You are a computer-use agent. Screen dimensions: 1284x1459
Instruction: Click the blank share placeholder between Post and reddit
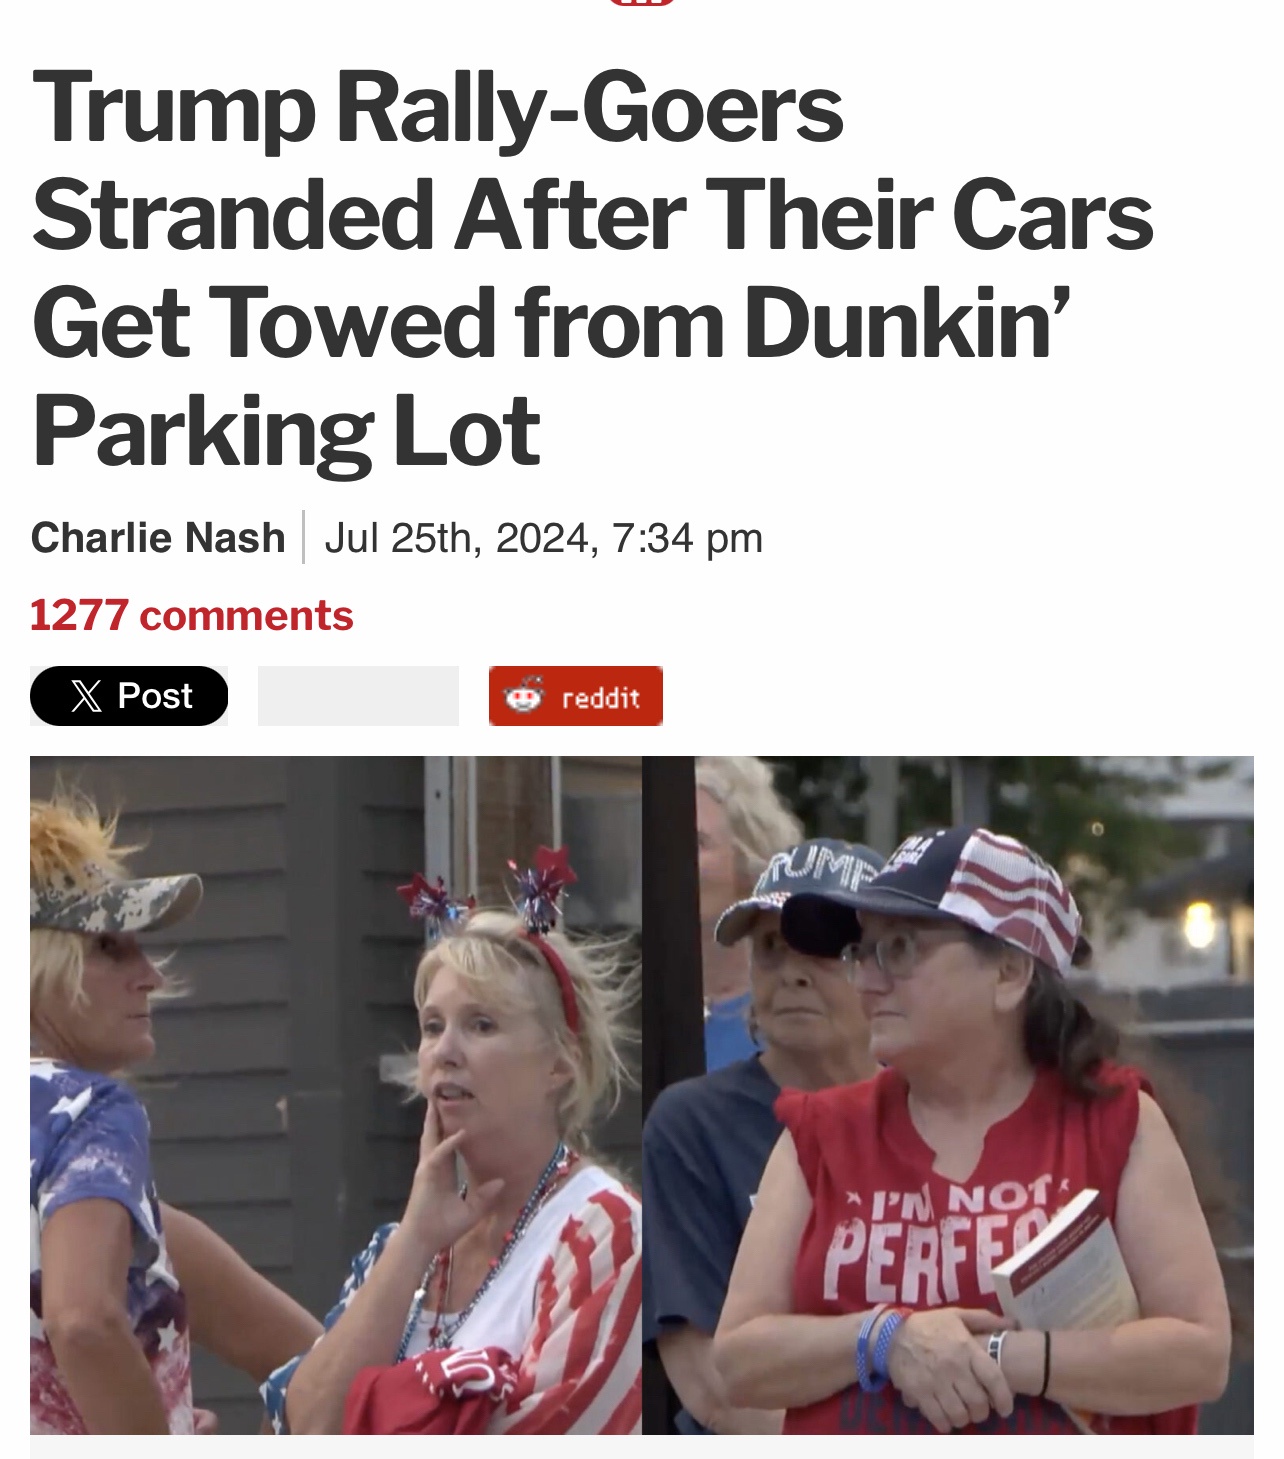coord(358,696)
